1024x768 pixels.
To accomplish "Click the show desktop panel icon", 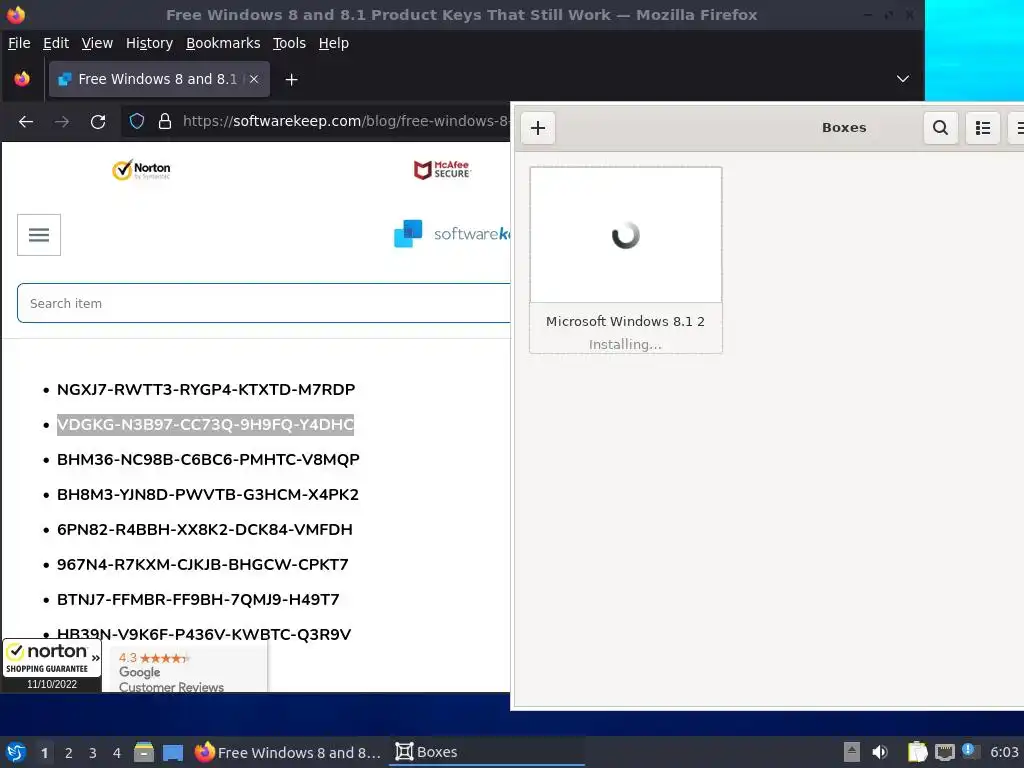I will [173, 752].
